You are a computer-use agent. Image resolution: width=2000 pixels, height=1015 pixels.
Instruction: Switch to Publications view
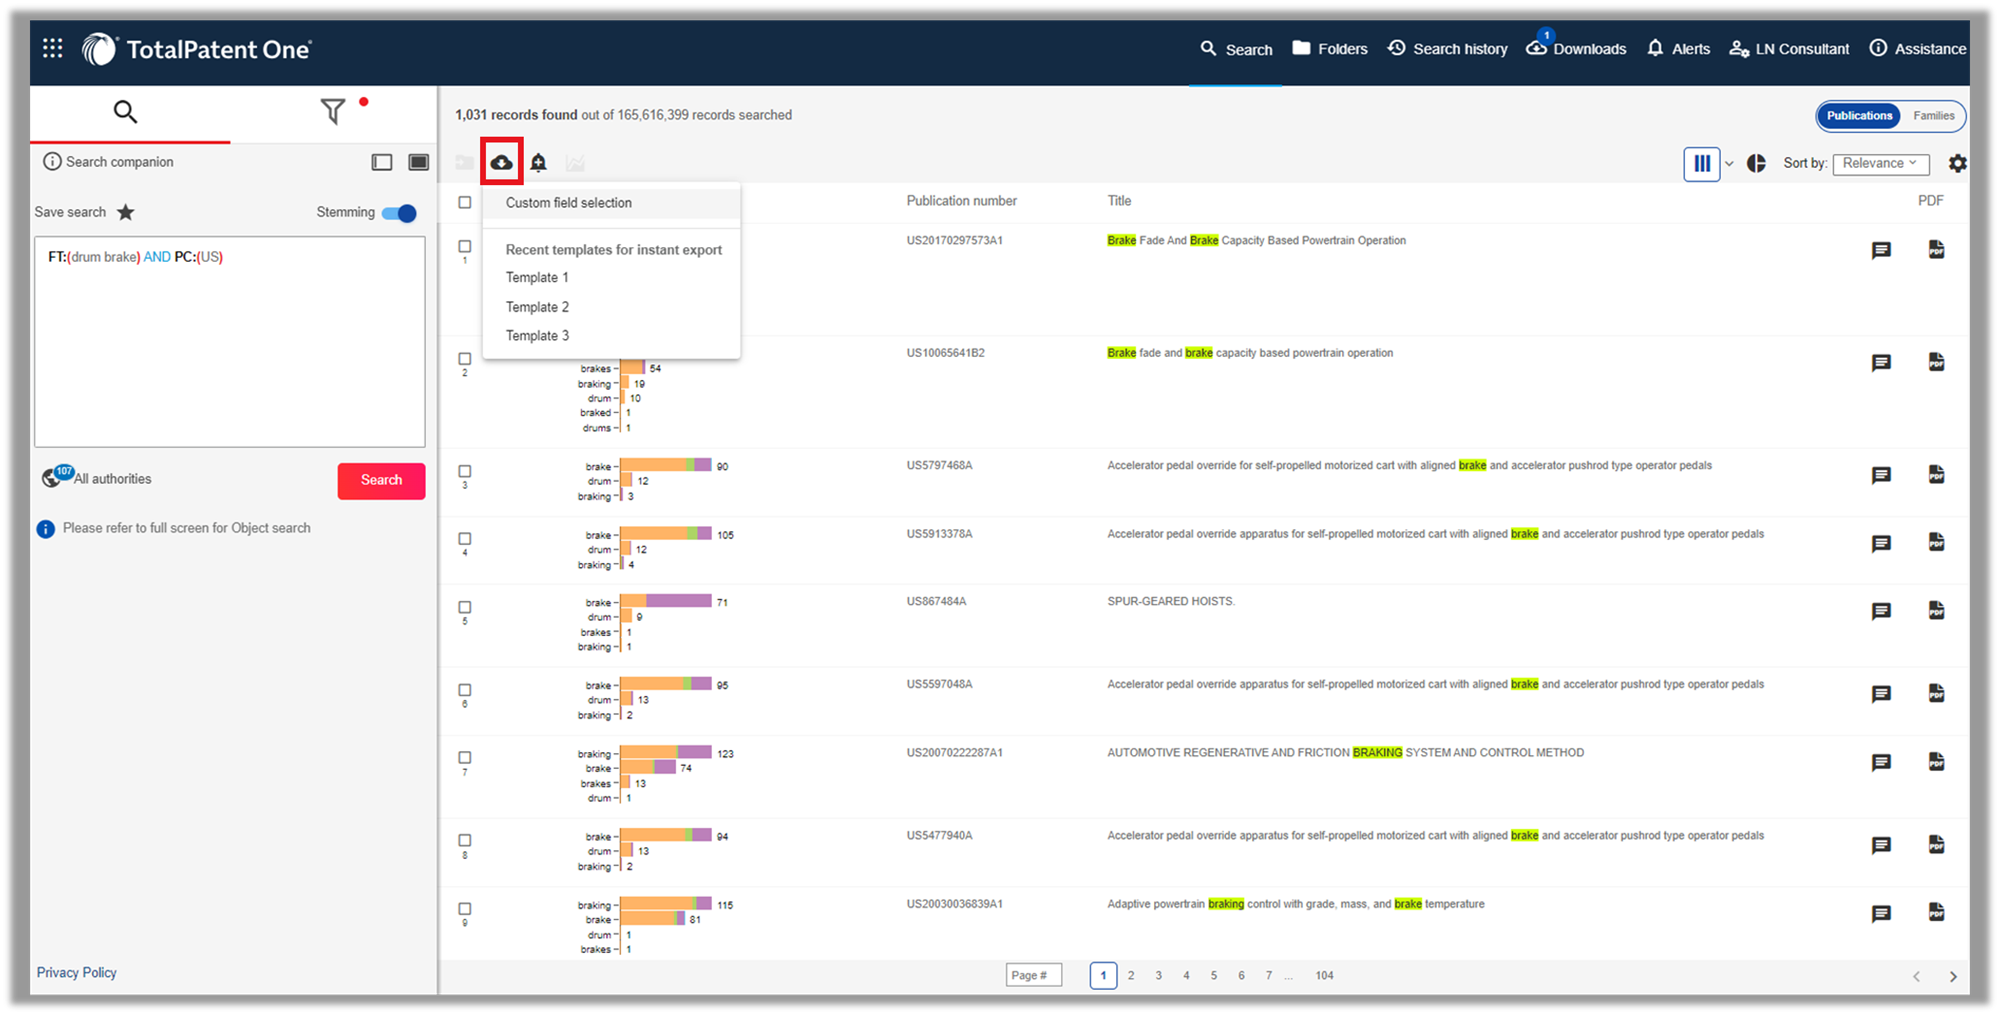pos(1859,116)
